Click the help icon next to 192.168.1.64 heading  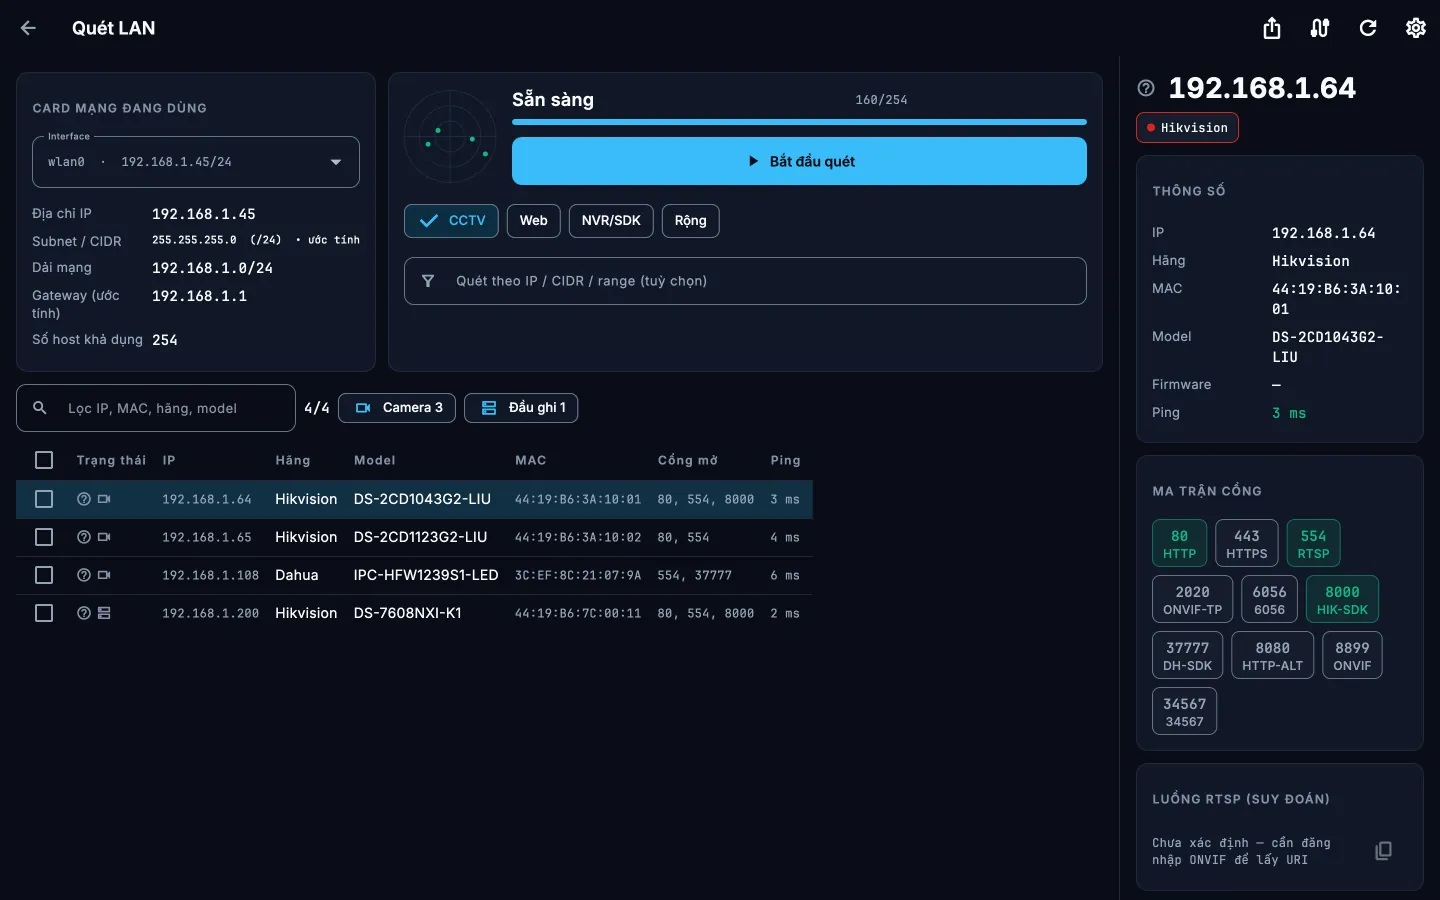click(1146, 88)
